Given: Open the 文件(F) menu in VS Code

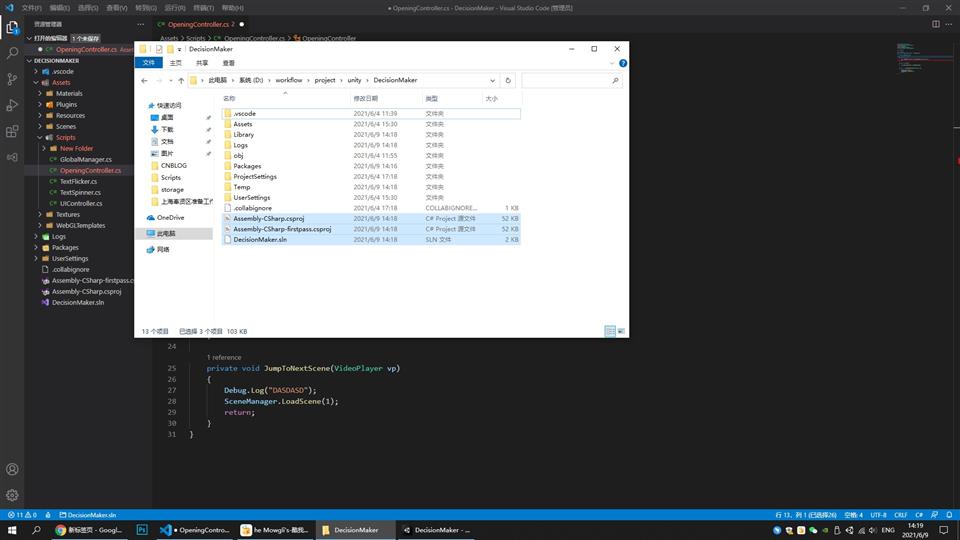Looking at the screenshot, I should (31, 8).
